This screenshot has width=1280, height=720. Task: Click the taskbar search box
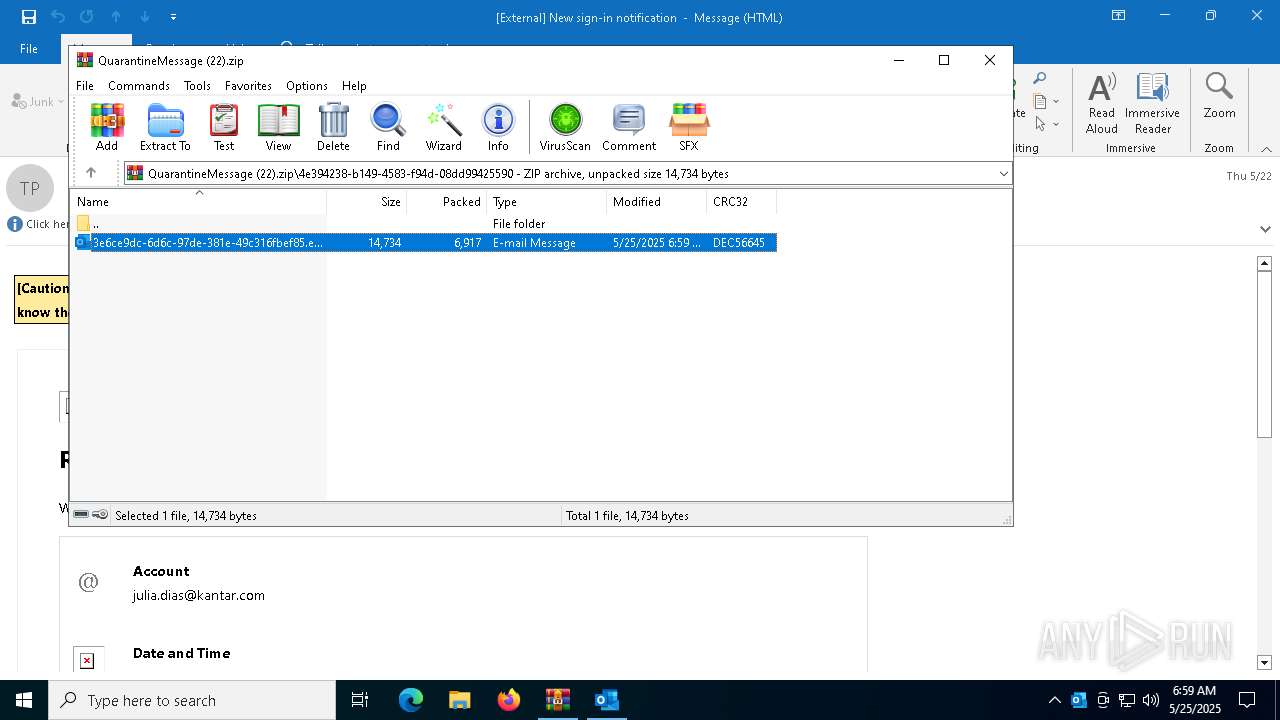tap(192, 700)
